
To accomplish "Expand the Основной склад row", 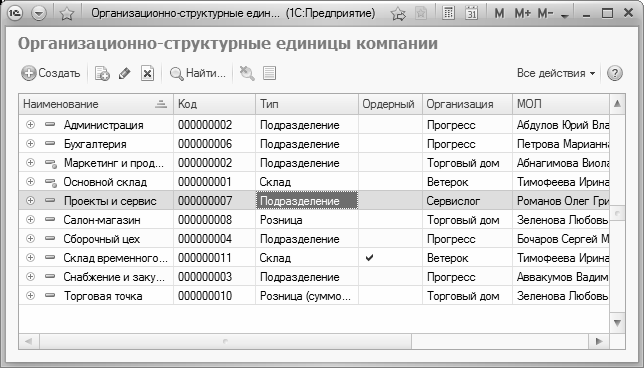I will tap(30, 181).
